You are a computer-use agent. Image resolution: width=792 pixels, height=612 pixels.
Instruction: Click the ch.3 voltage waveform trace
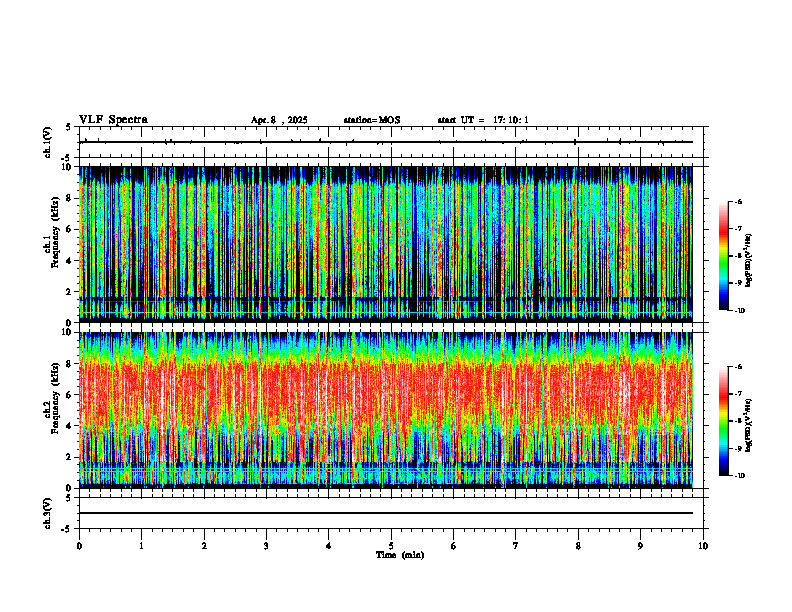coord(386,513)
